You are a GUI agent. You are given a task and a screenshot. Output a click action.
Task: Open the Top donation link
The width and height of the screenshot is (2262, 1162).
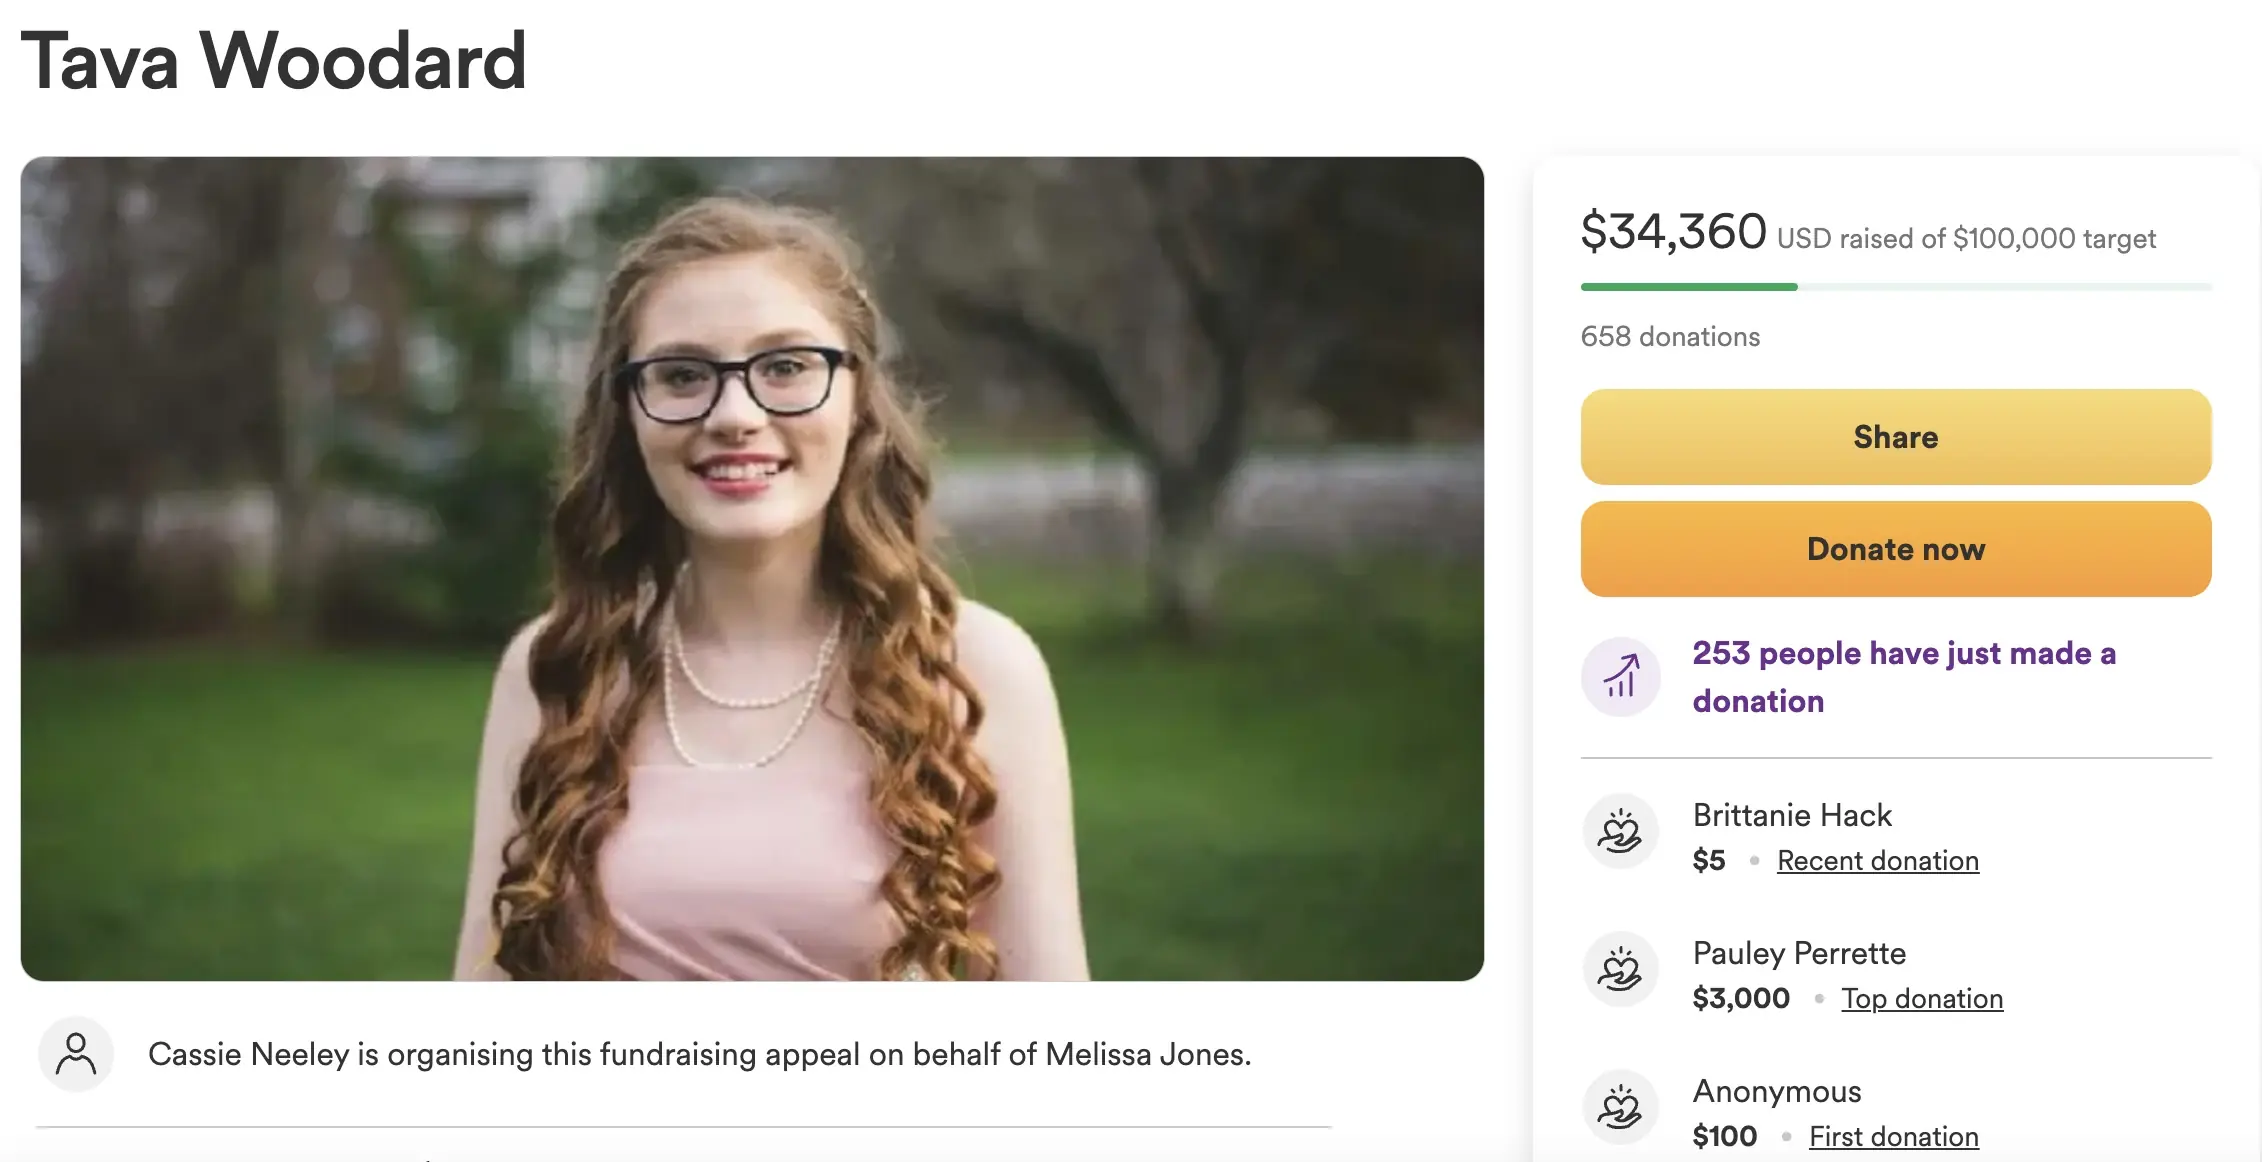[x=1921, y=999]
